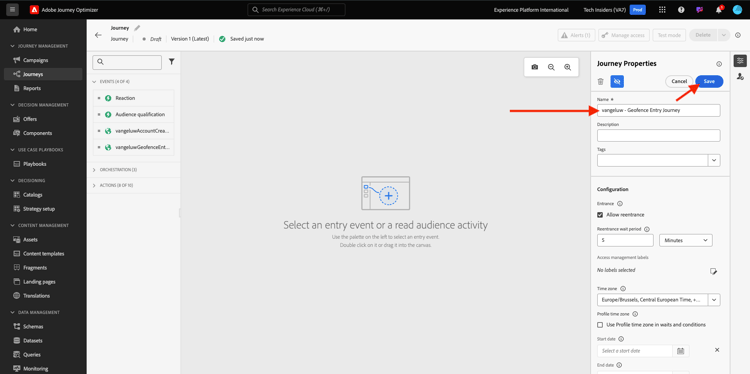750x374 pixels.
Task: Click the Test mode button
Action: 669,35
